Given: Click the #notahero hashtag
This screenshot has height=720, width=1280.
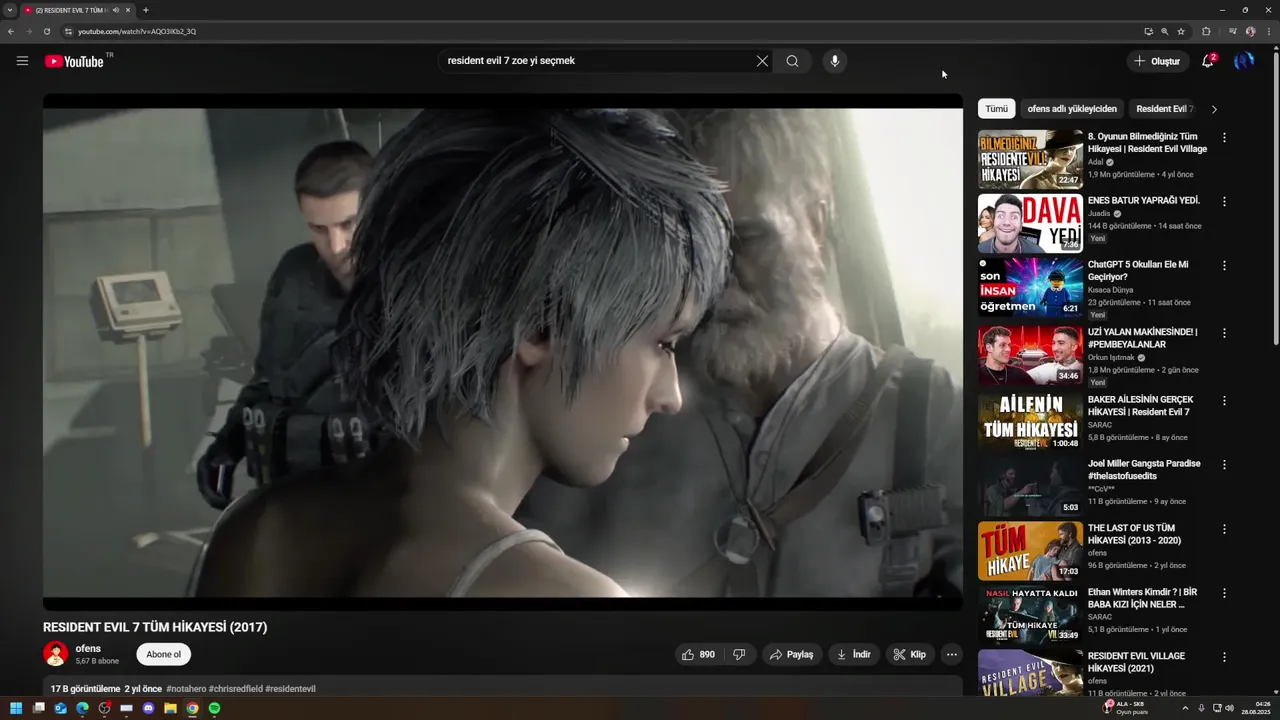Looking at the screenshot, I should click(186, 689).
